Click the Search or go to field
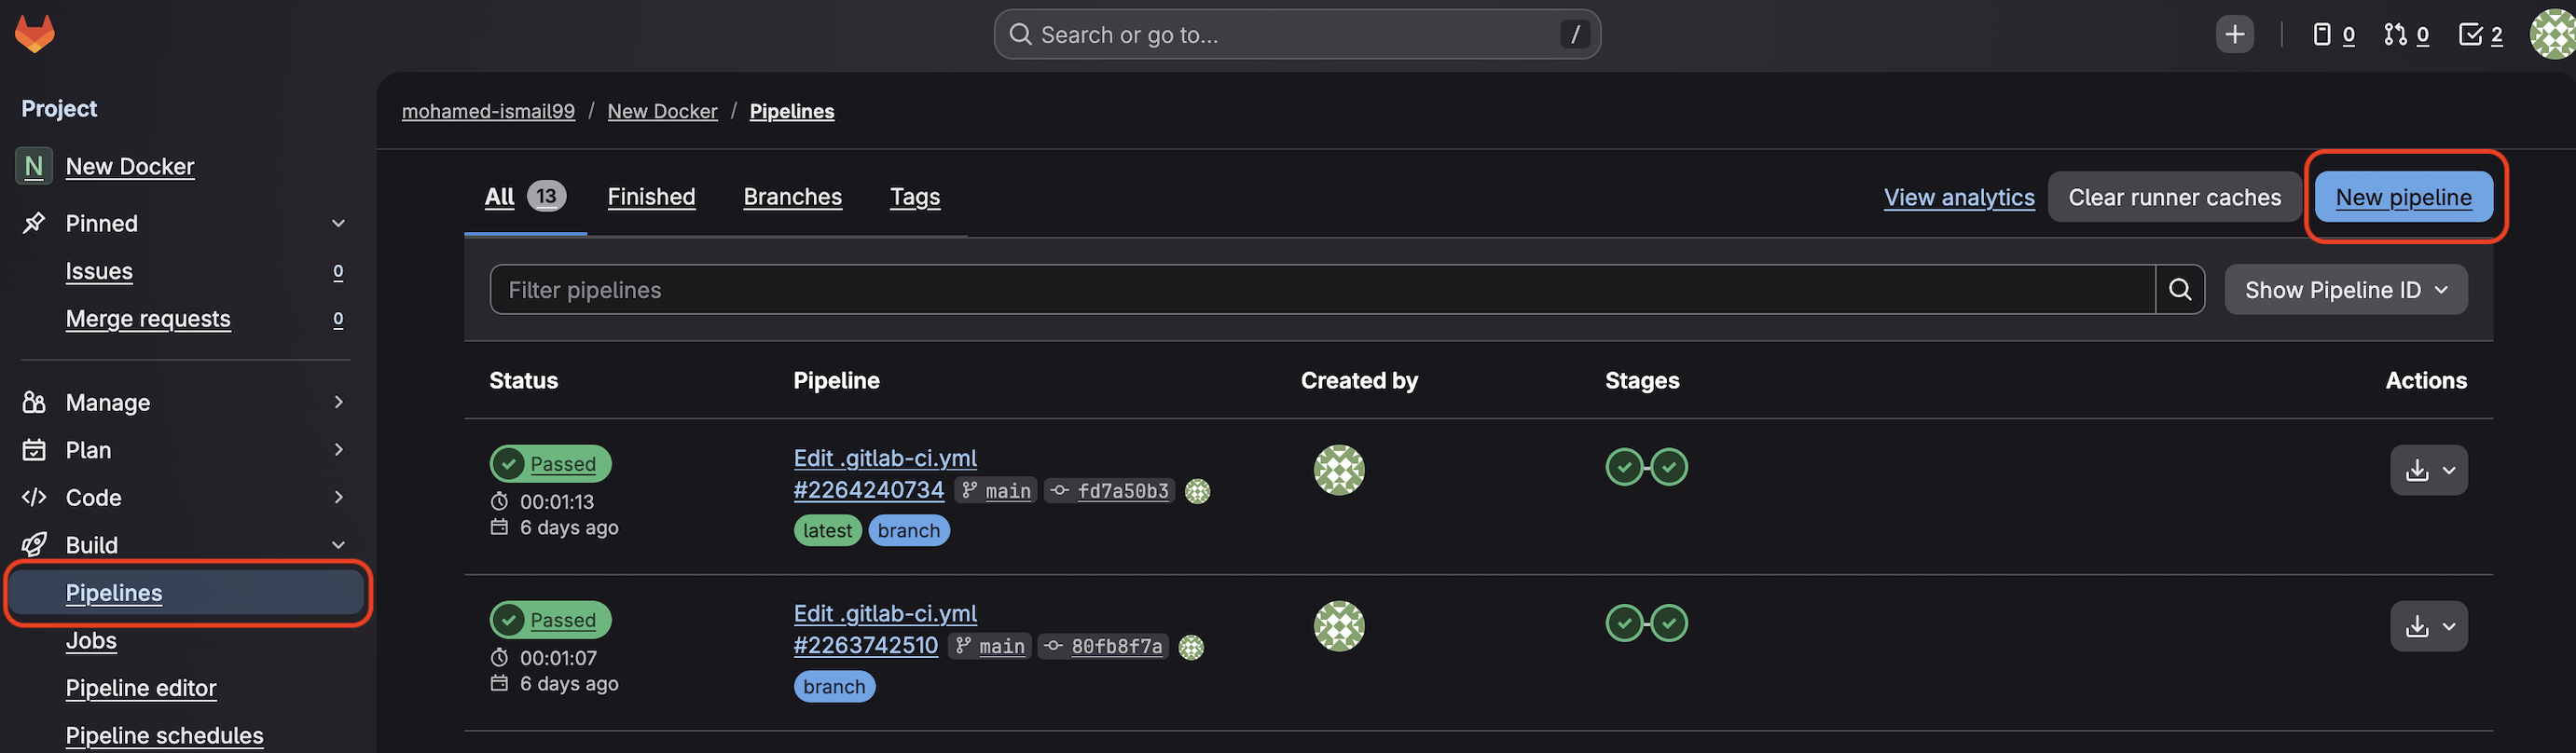Viewport: 2576px width, 753px height. 1297,34
